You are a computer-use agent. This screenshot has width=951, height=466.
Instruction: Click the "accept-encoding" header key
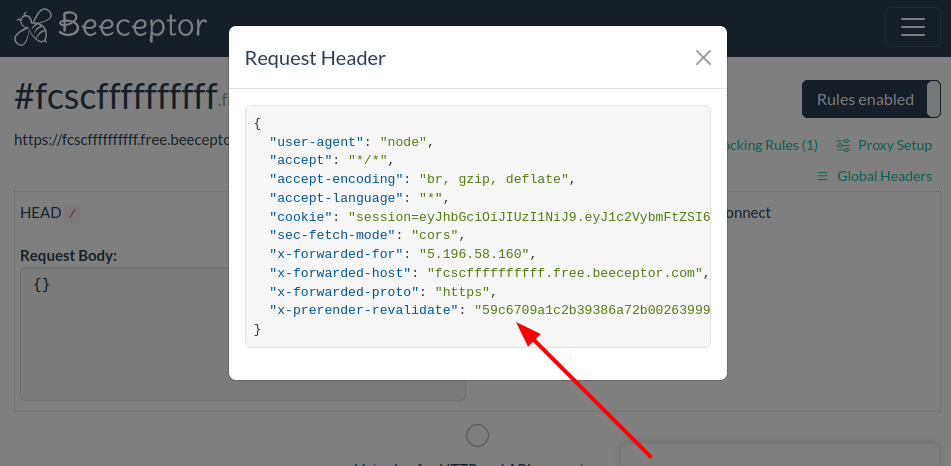337,179
